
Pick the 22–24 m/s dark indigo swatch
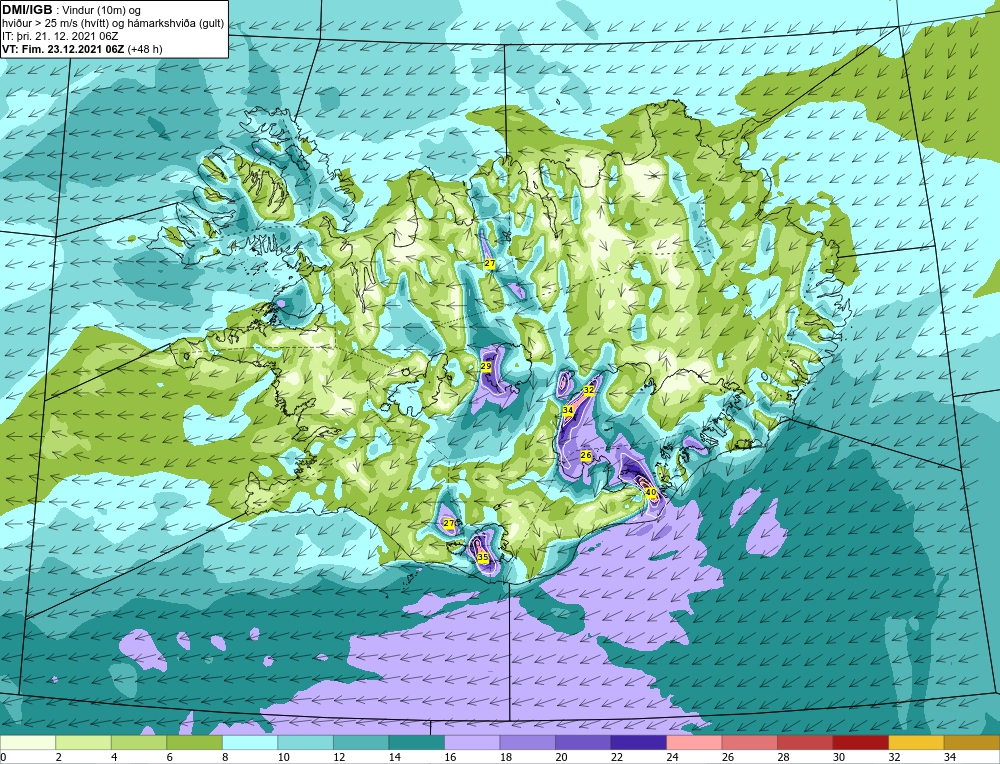pos(638,743)
